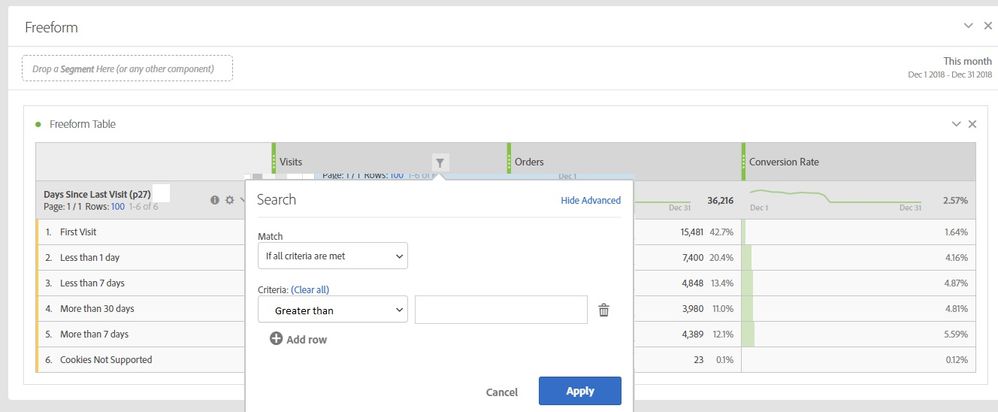Open the This month date range picker
This screenshot has height=412, width=998.
[966, 61]
